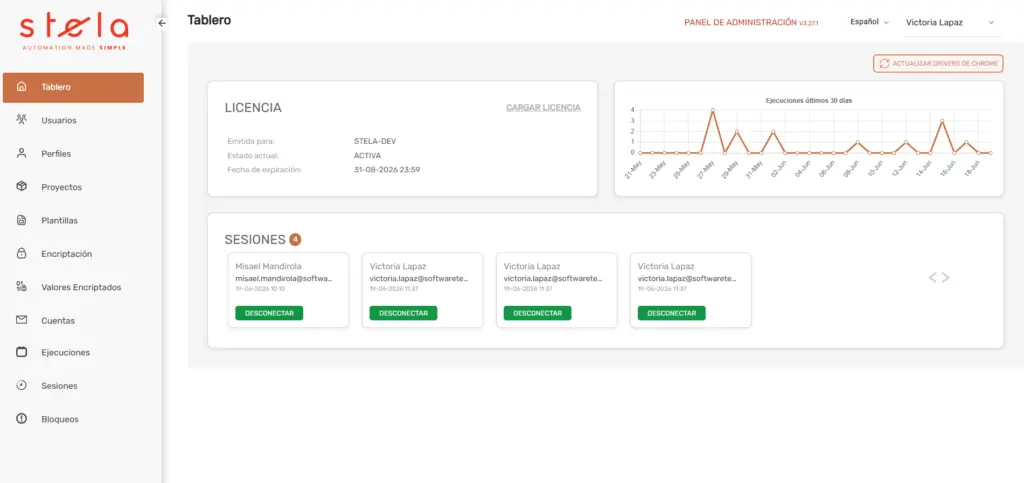
Task: Click misael.mandirola email address
Action: [284, 278]
